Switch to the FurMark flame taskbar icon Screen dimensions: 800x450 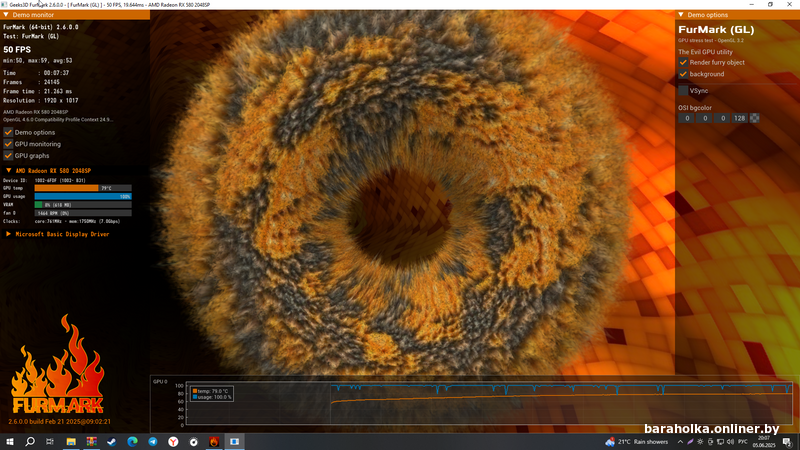point(214,441)
